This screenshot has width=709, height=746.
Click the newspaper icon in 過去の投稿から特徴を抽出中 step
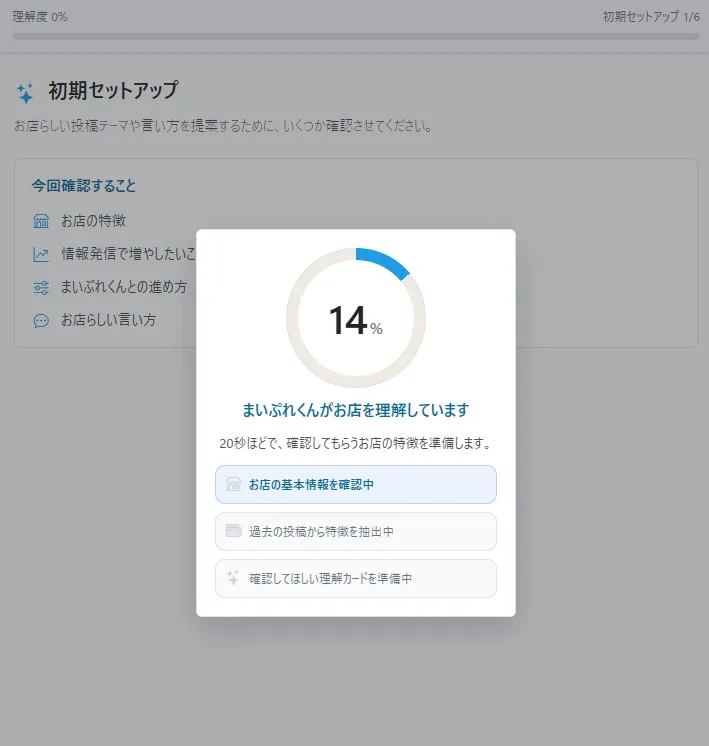point(233,530)
